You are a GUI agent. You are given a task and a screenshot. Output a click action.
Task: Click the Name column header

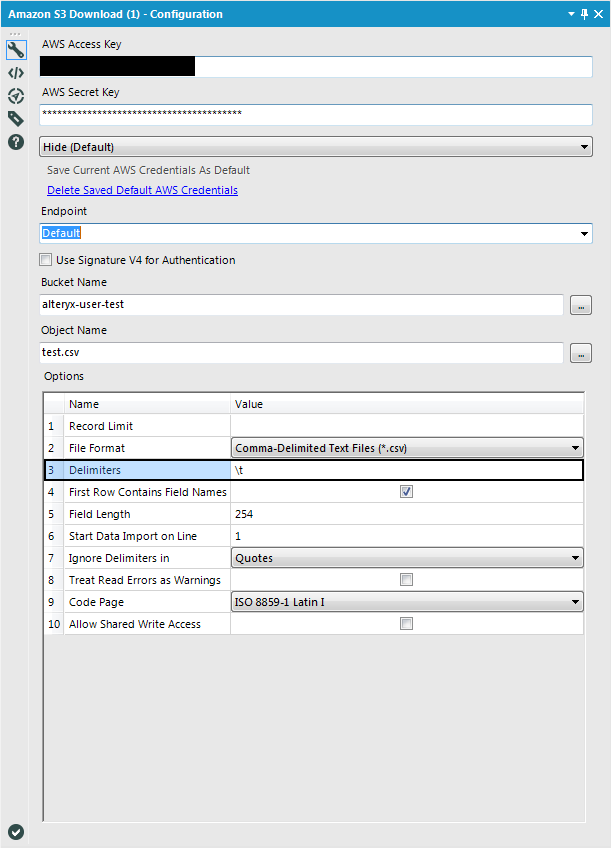(147, 404)
